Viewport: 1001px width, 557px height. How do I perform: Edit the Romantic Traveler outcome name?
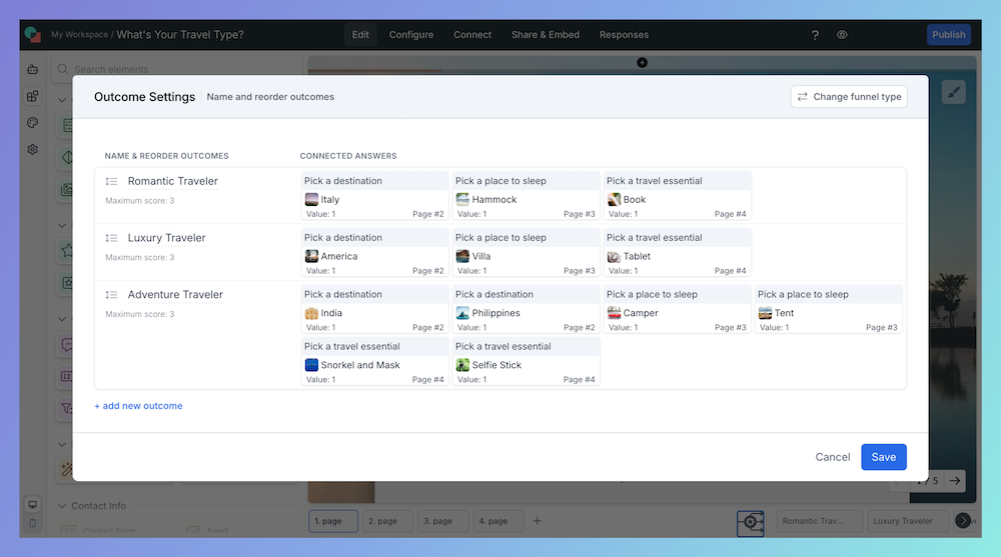(173, 182)
